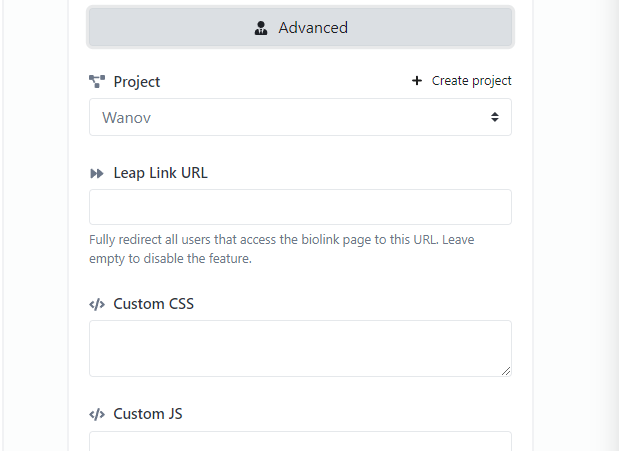Click the Leap Link URL help text
Viewport: 619px width, 451px height.
coord(265,249)
